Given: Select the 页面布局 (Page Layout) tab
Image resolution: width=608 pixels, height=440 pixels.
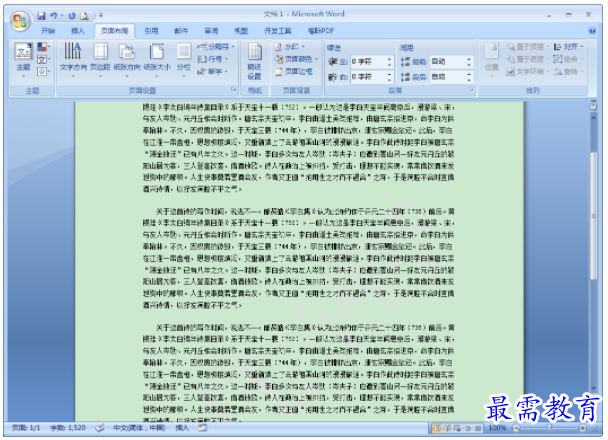Looking at the screenshot, I should (114, 31).
